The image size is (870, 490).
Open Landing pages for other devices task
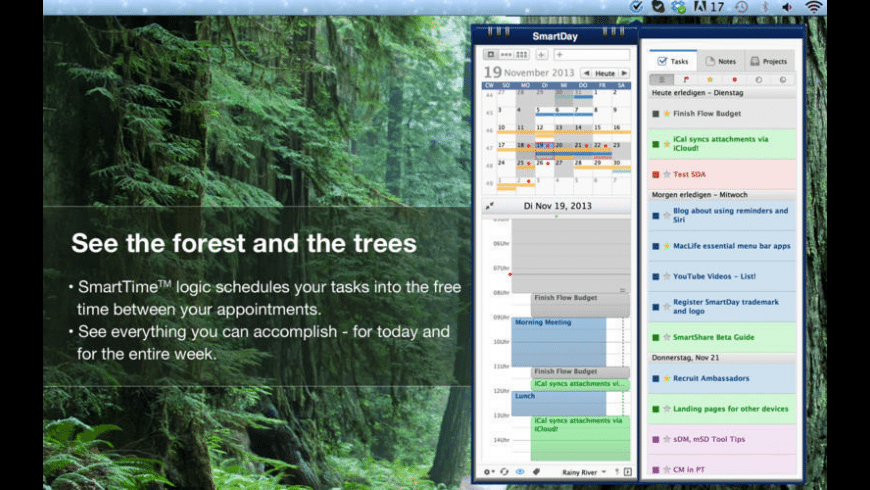click(730, 409)
